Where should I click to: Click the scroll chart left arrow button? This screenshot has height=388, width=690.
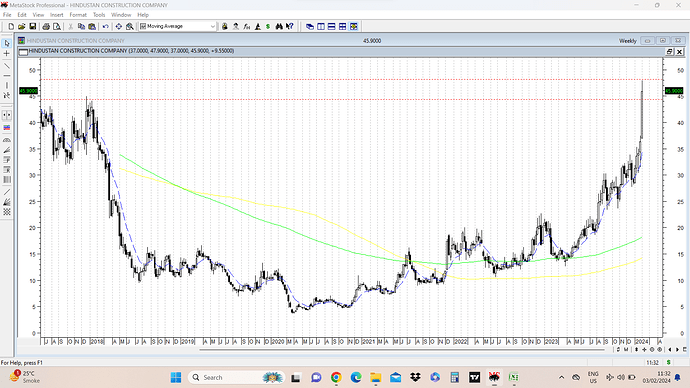tap(670, 349)
